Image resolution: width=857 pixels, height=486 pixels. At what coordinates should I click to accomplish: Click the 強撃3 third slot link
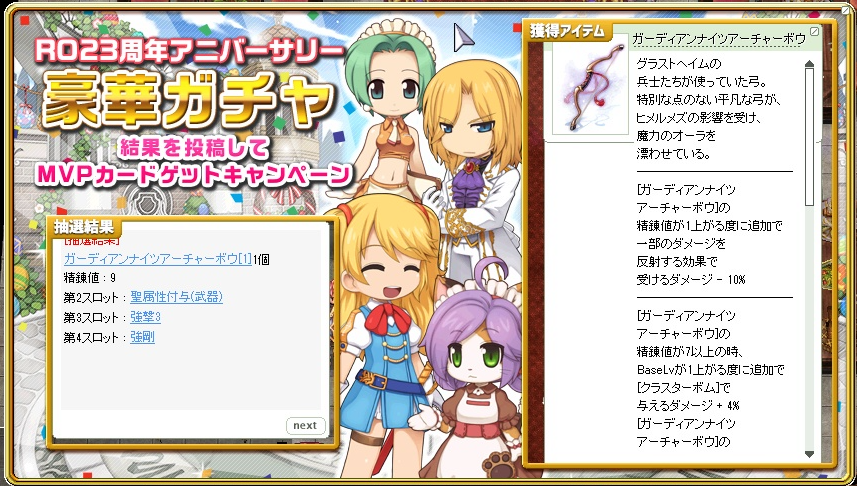coord(145,317)
